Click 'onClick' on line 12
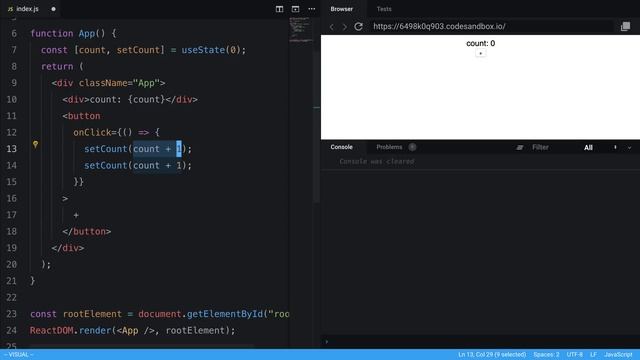The height and width of the screenshot is (360, 640). tap(92, 133)
